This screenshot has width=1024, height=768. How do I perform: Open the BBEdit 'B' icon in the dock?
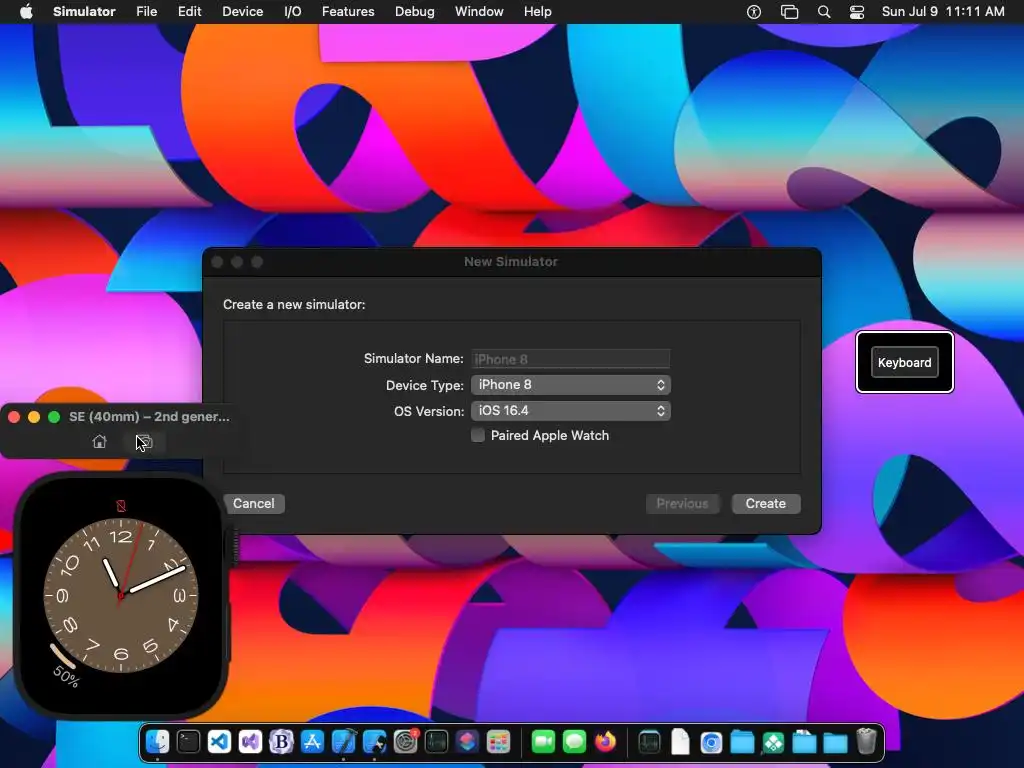click(x=281, y=742)
